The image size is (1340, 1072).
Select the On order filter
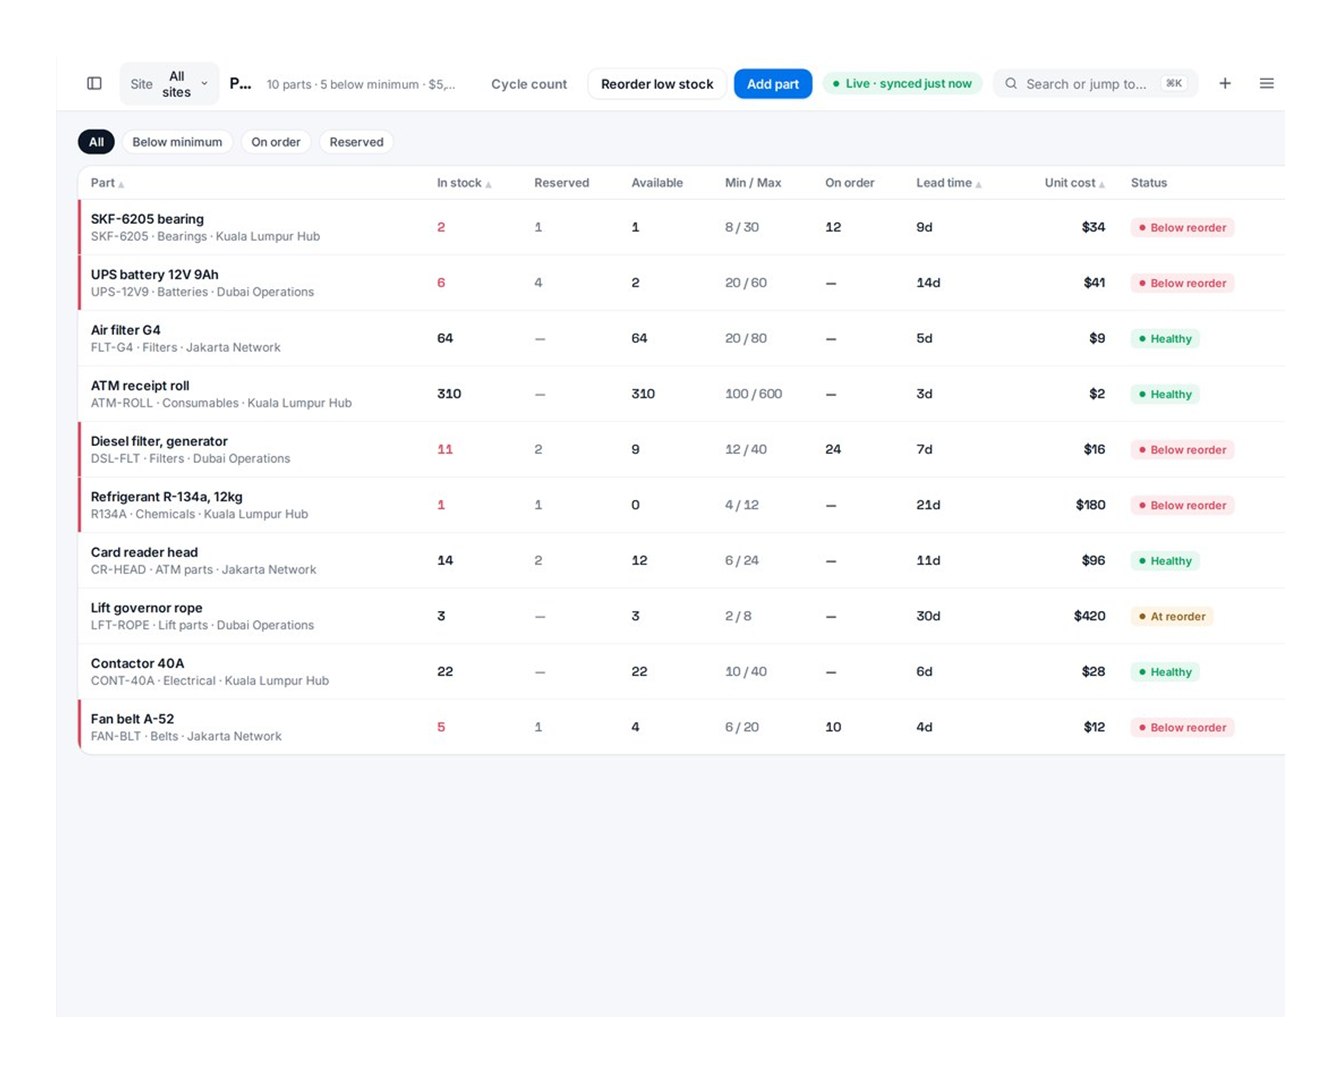click(275, 142)
